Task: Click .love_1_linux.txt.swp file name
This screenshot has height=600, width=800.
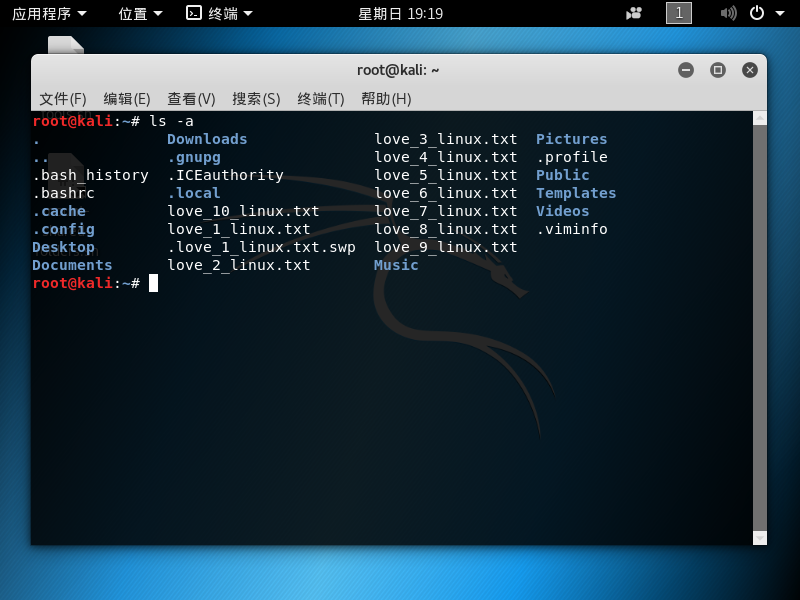Action: [x=261, y=247]
